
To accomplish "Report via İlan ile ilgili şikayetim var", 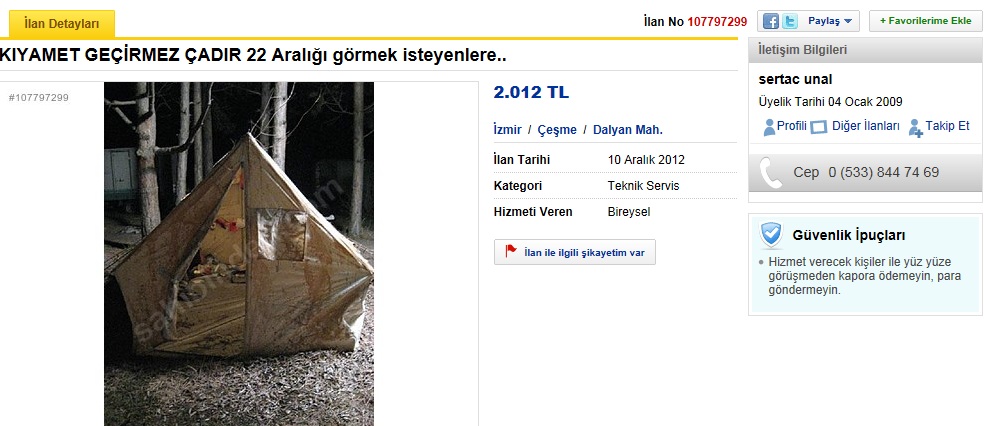I will click(575, 252).
